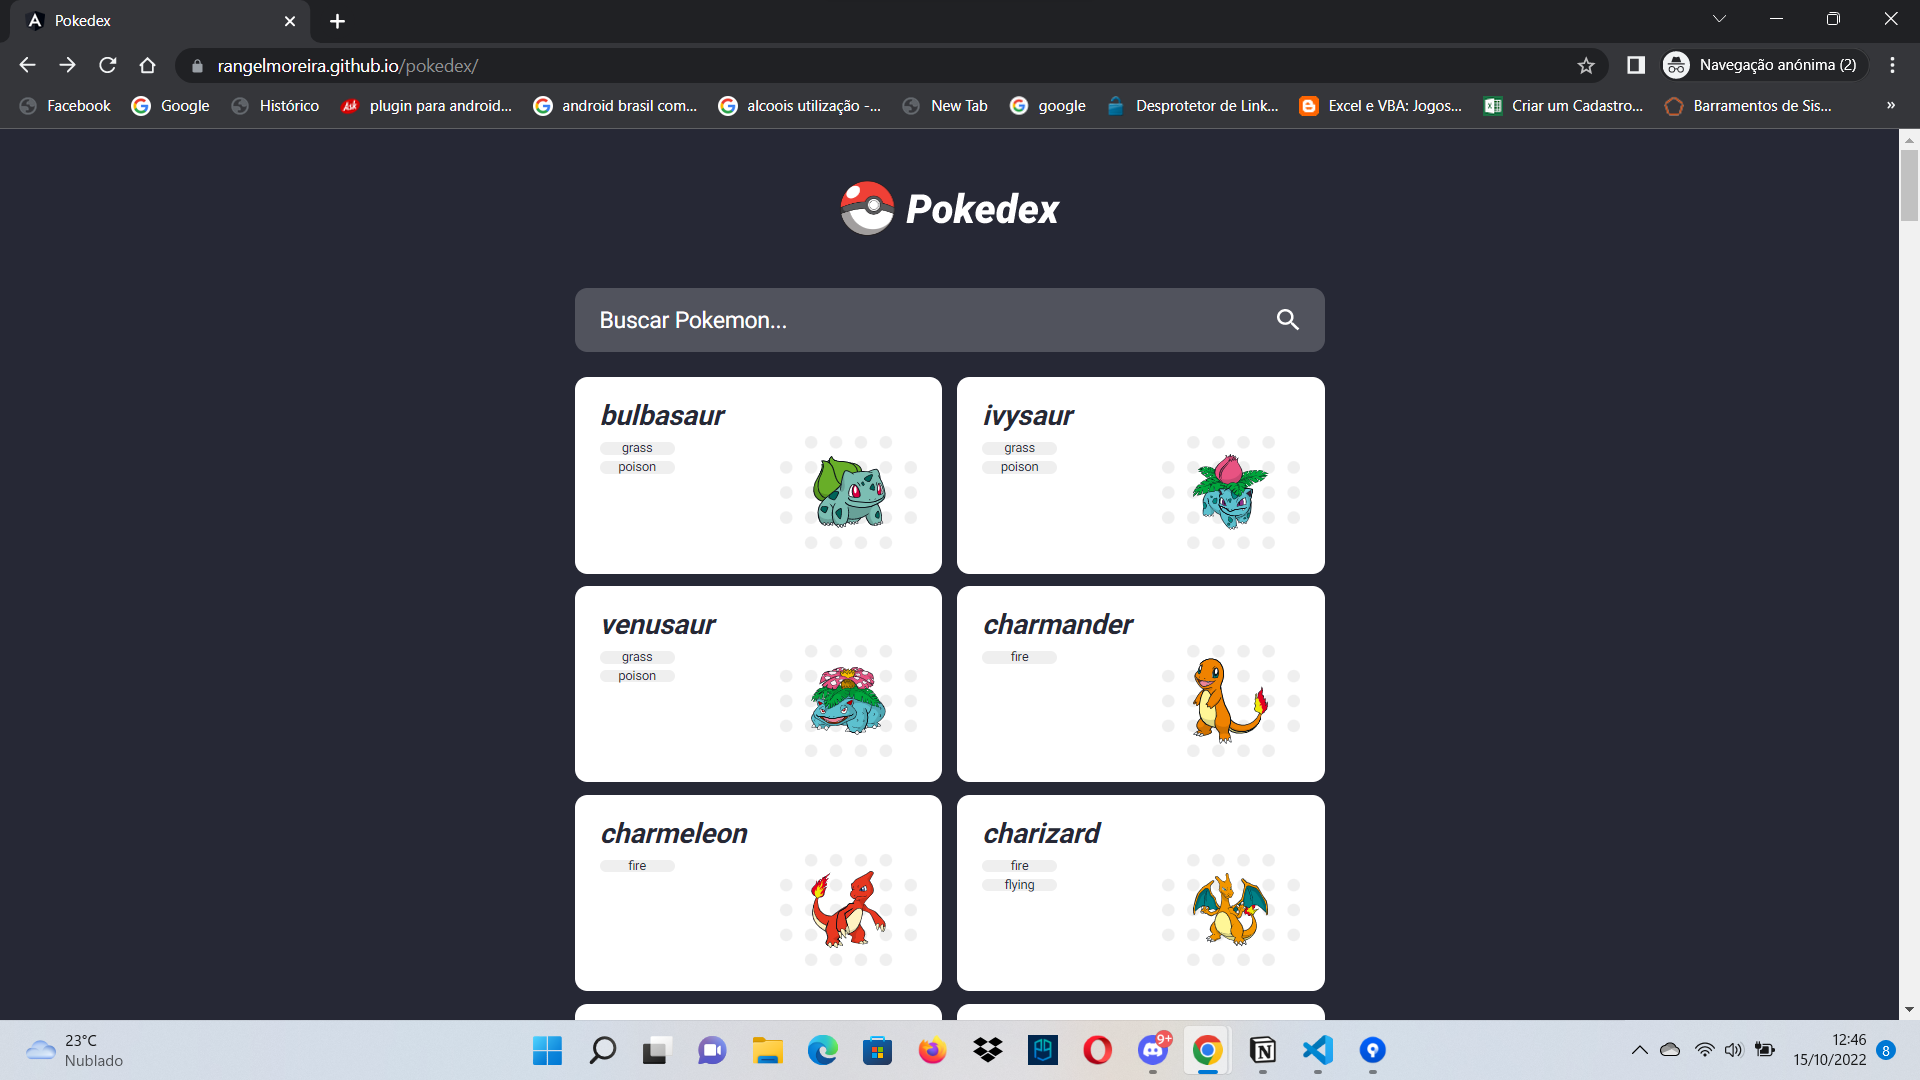Expand hidden bookmarks chevron
The image size is (1920, 1080).
click(1890, 106)
